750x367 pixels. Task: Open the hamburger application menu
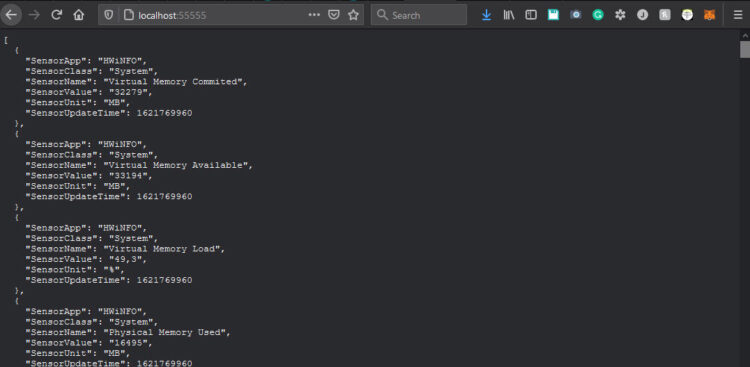(738, 15)
